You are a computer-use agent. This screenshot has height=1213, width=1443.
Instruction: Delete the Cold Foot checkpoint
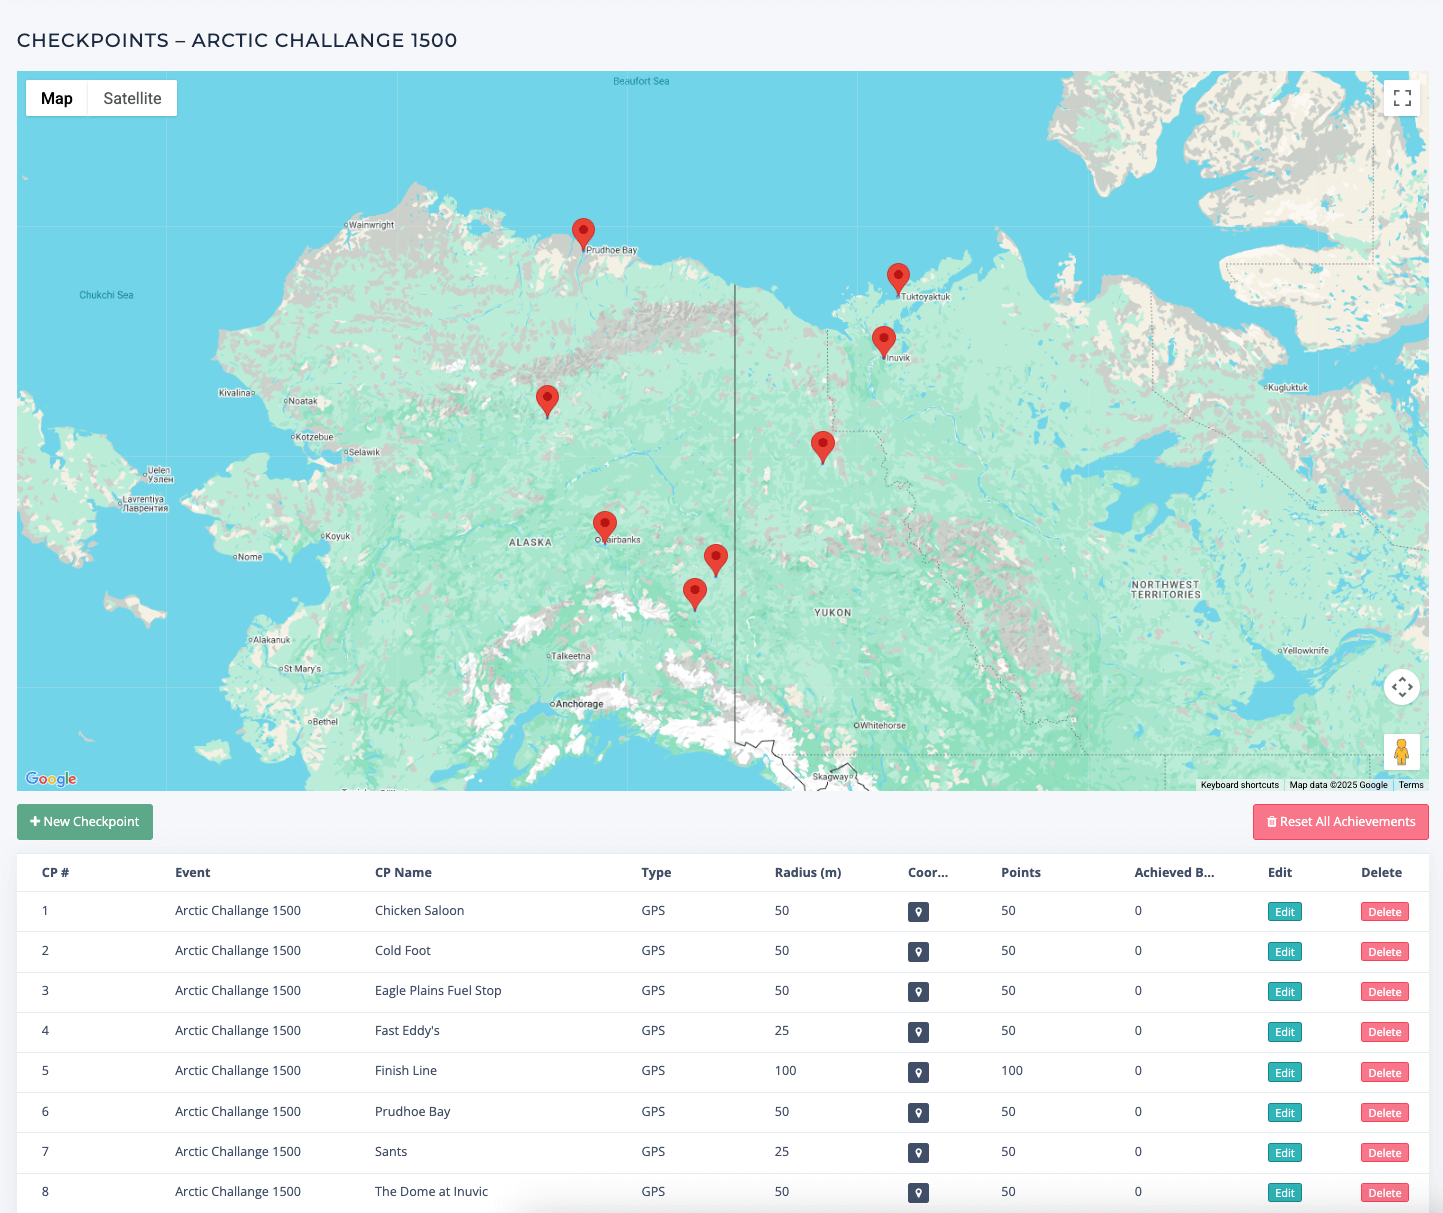pyautogui.click(x=1385, y=952)
